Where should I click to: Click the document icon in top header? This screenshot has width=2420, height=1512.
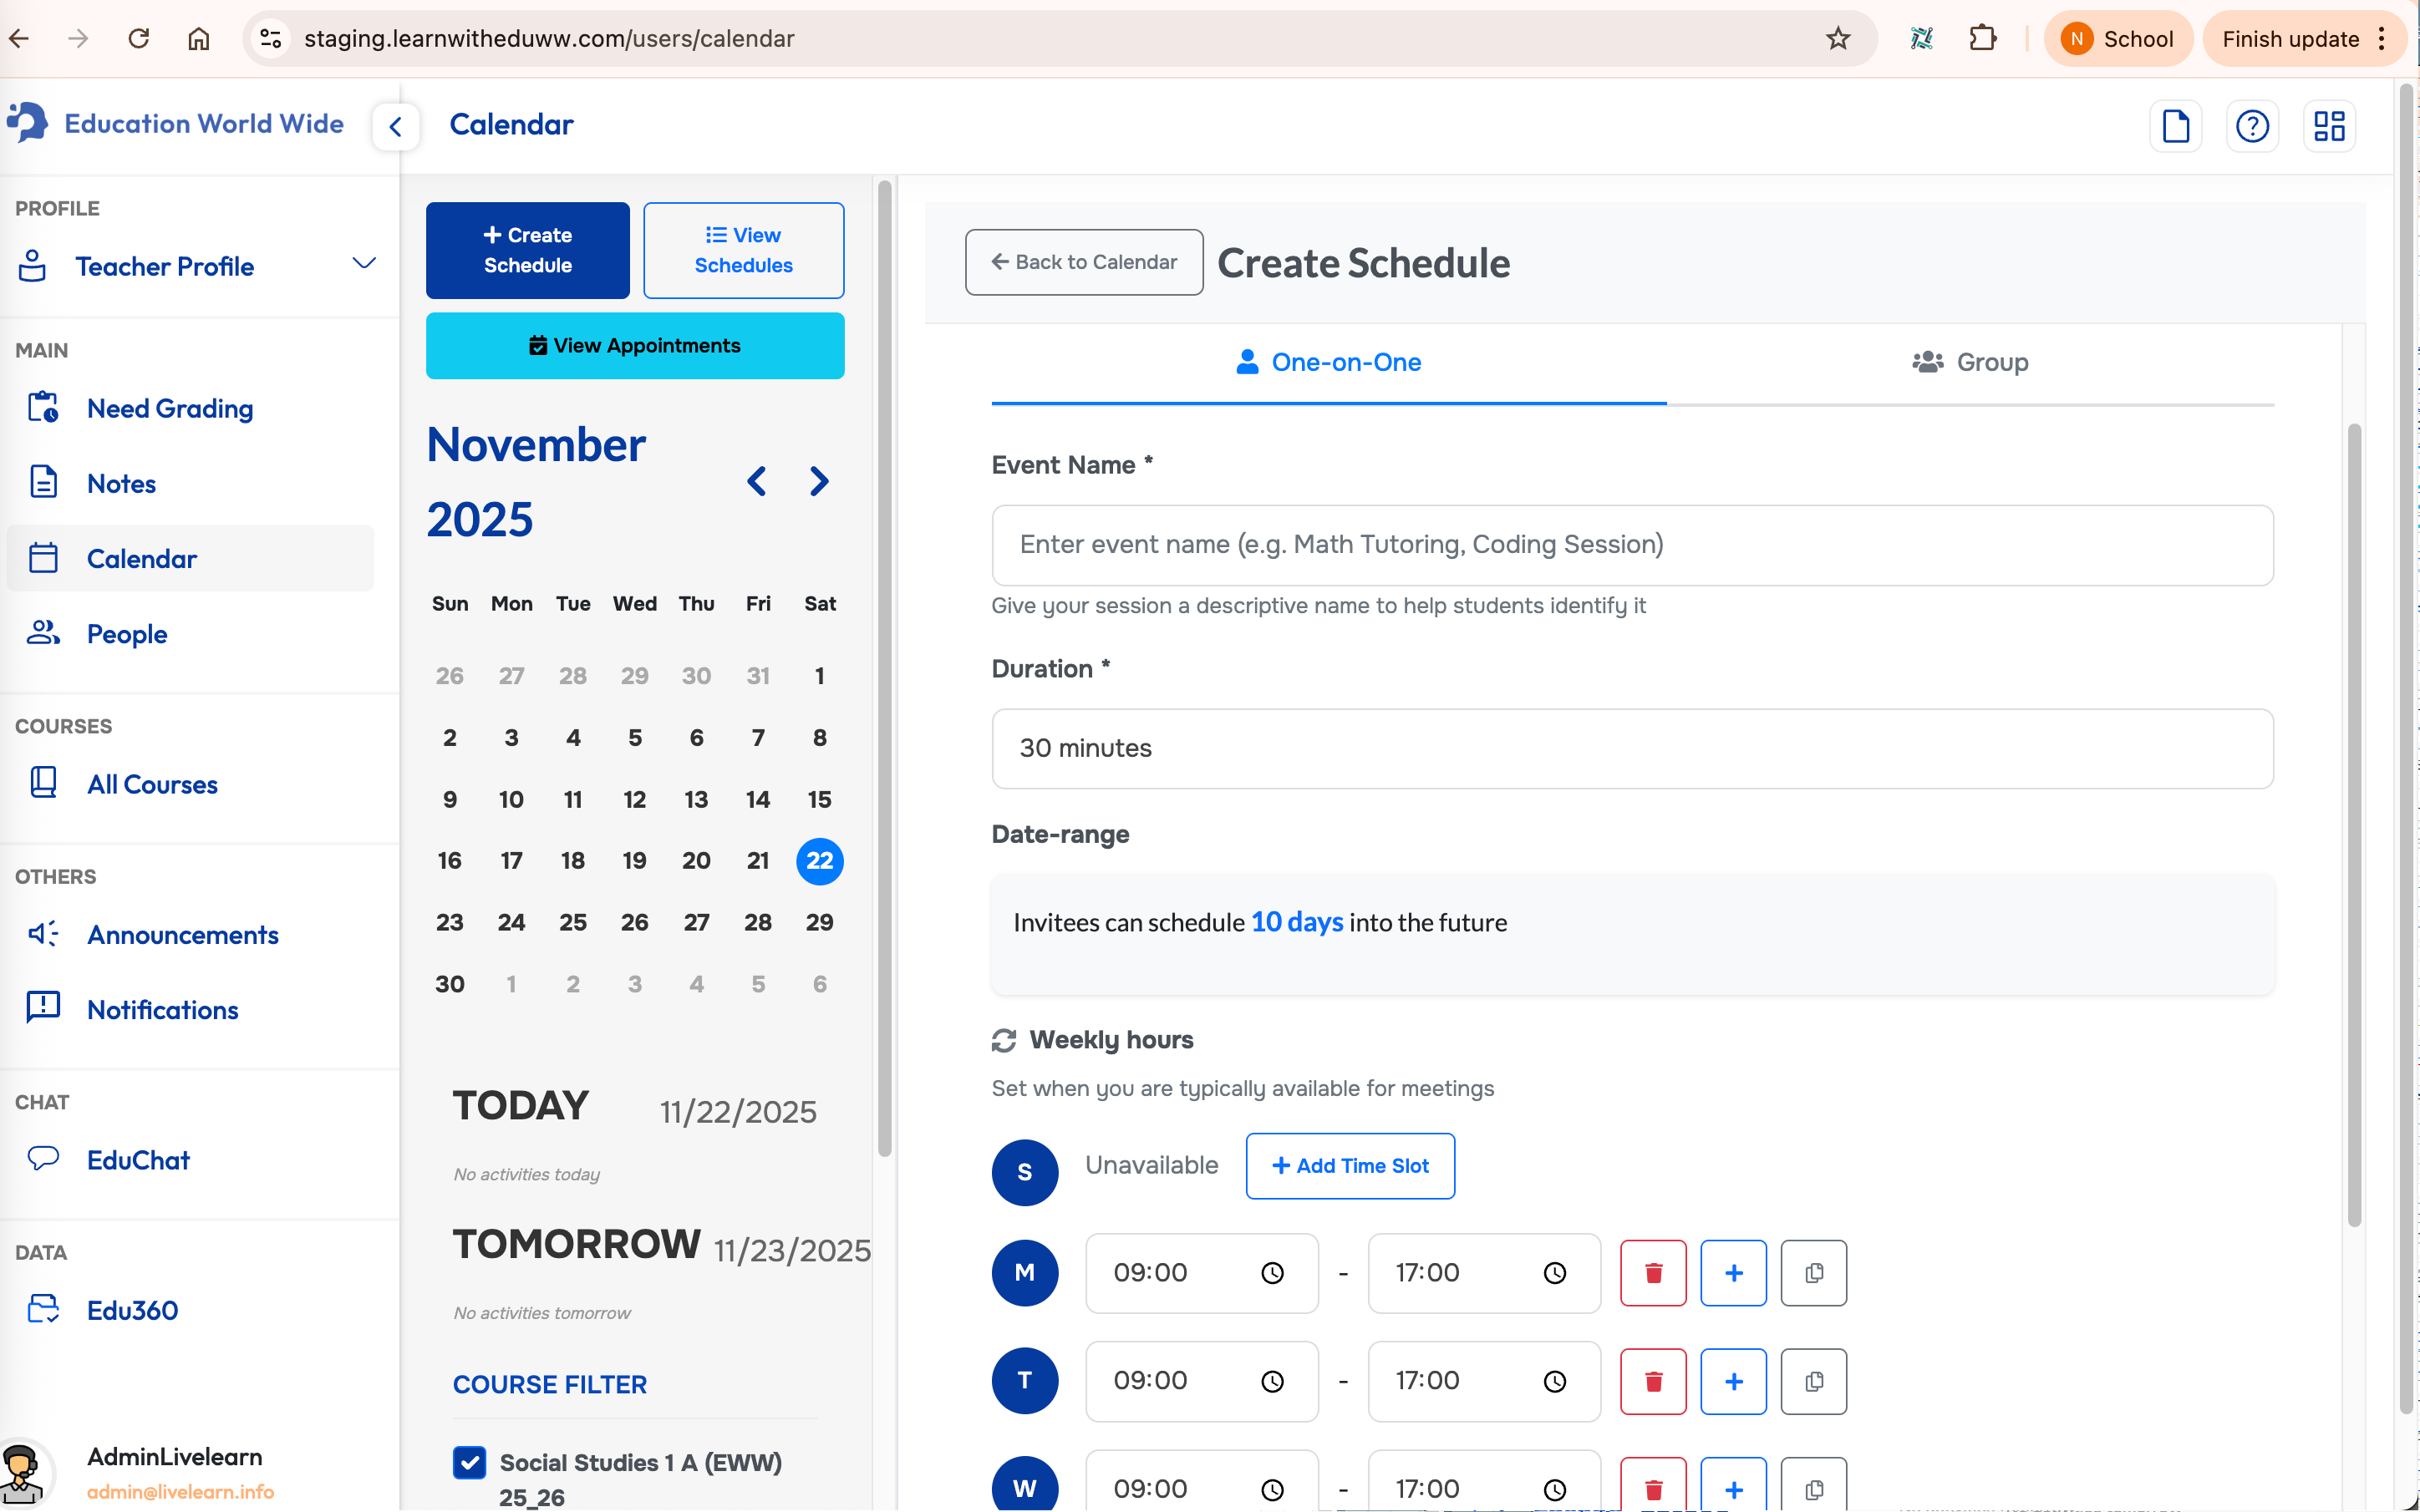coord(2175,126)
